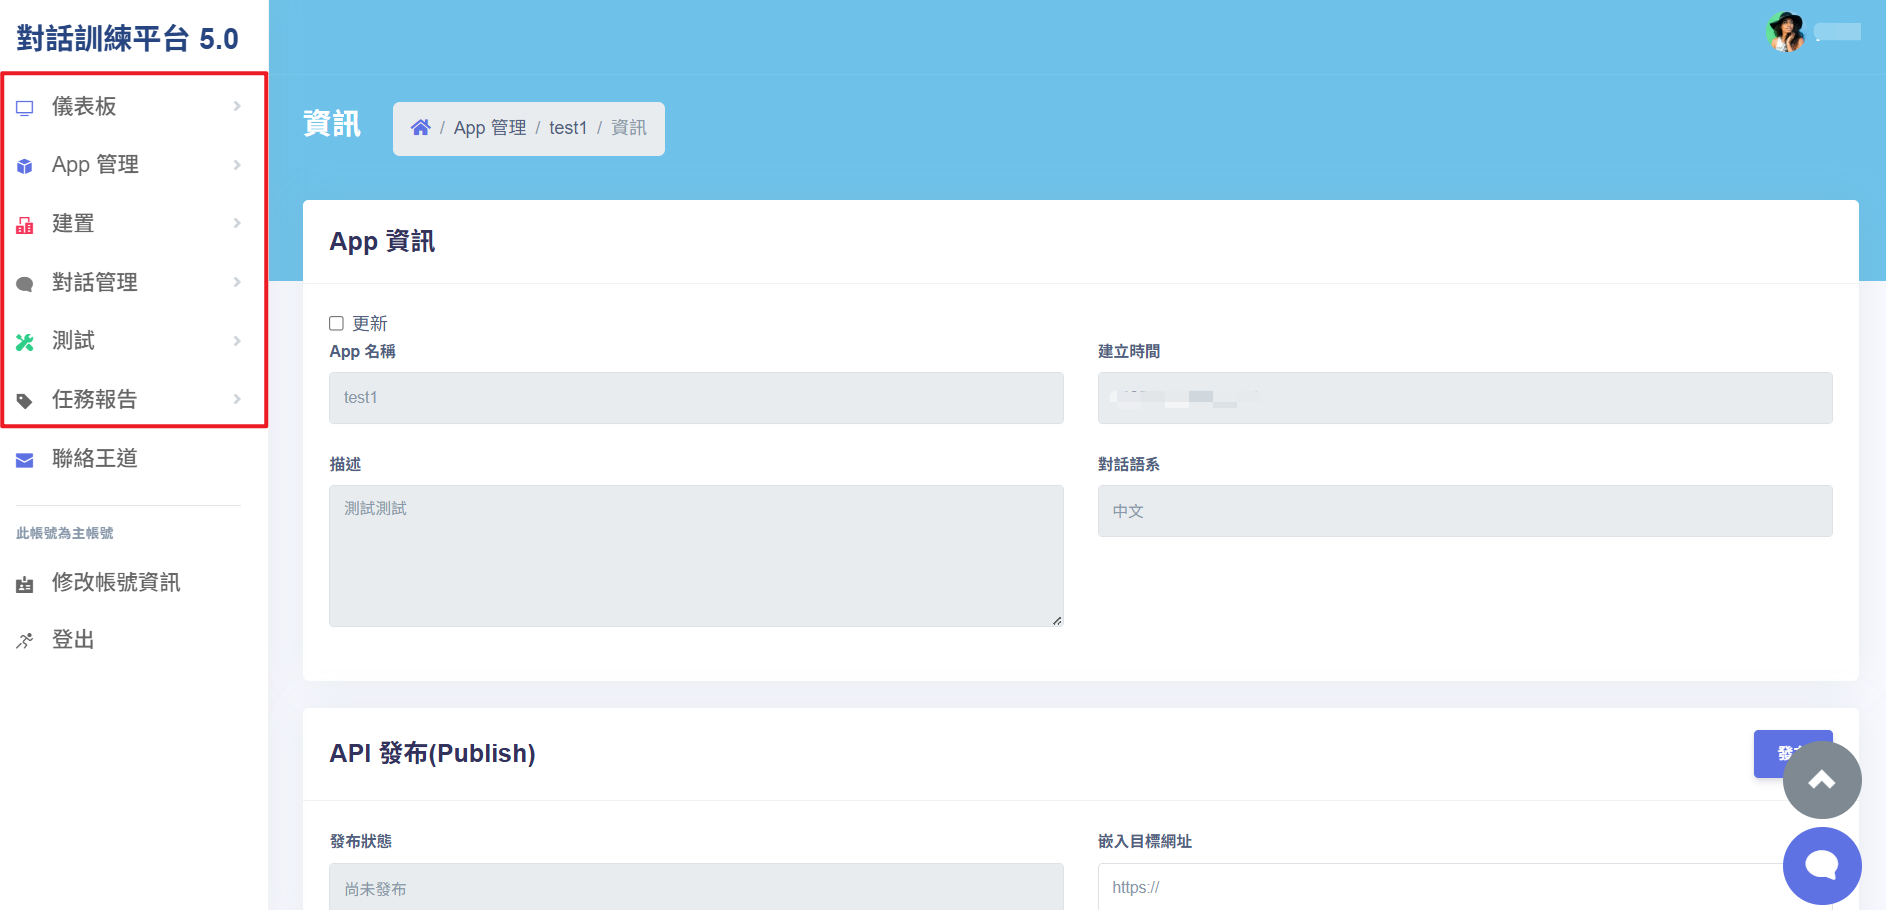Open the user avatar profile picture
Viewport: 1886px width, 910px height.
tap(1785, 32)
